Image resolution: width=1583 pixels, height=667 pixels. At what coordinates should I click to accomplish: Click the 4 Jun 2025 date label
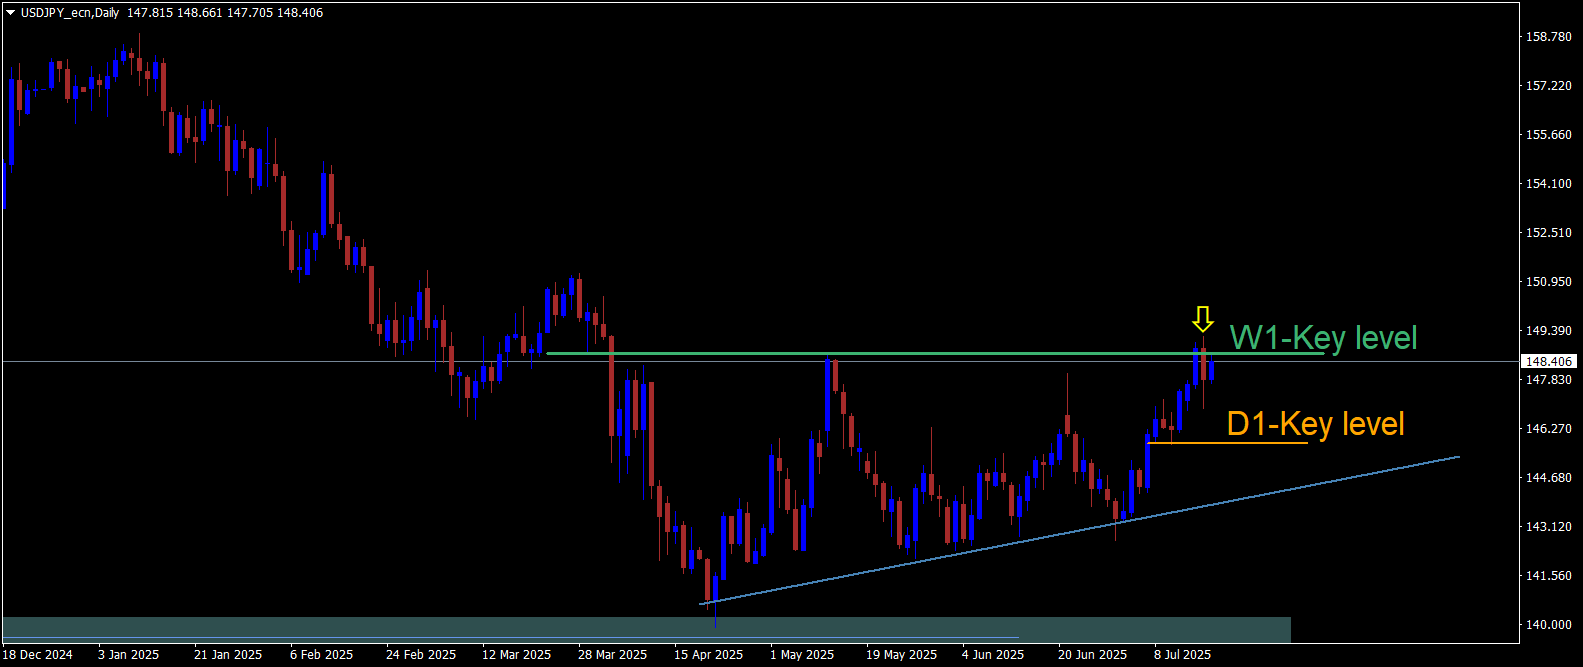pos(993,655)
